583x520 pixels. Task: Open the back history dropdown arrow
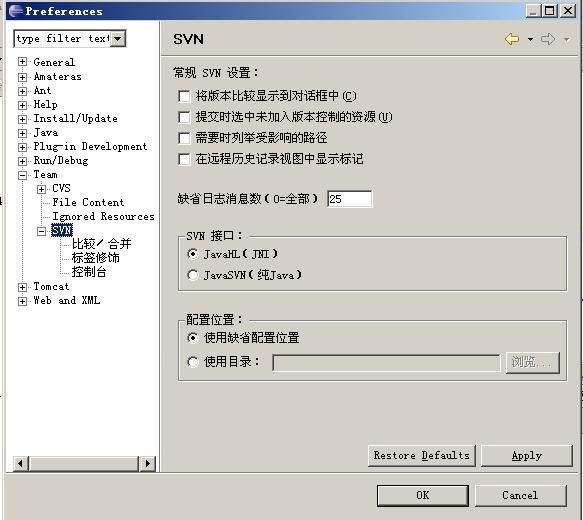[x=530, y=39]
